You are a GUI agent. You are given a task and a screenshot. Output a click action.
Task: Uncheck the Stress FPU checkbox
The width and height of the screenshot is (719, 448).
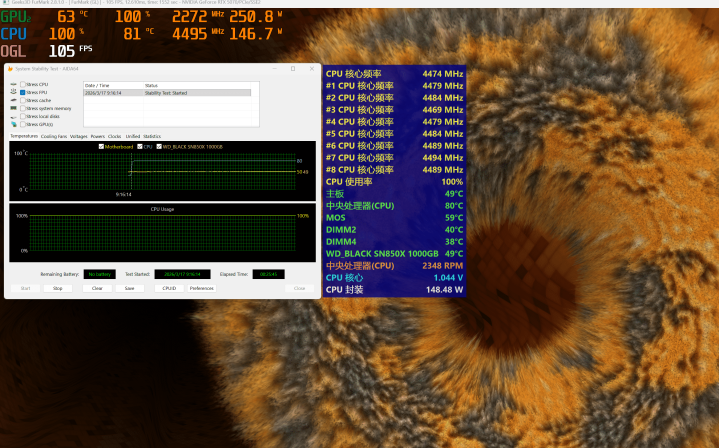click(x=22, y=92)
